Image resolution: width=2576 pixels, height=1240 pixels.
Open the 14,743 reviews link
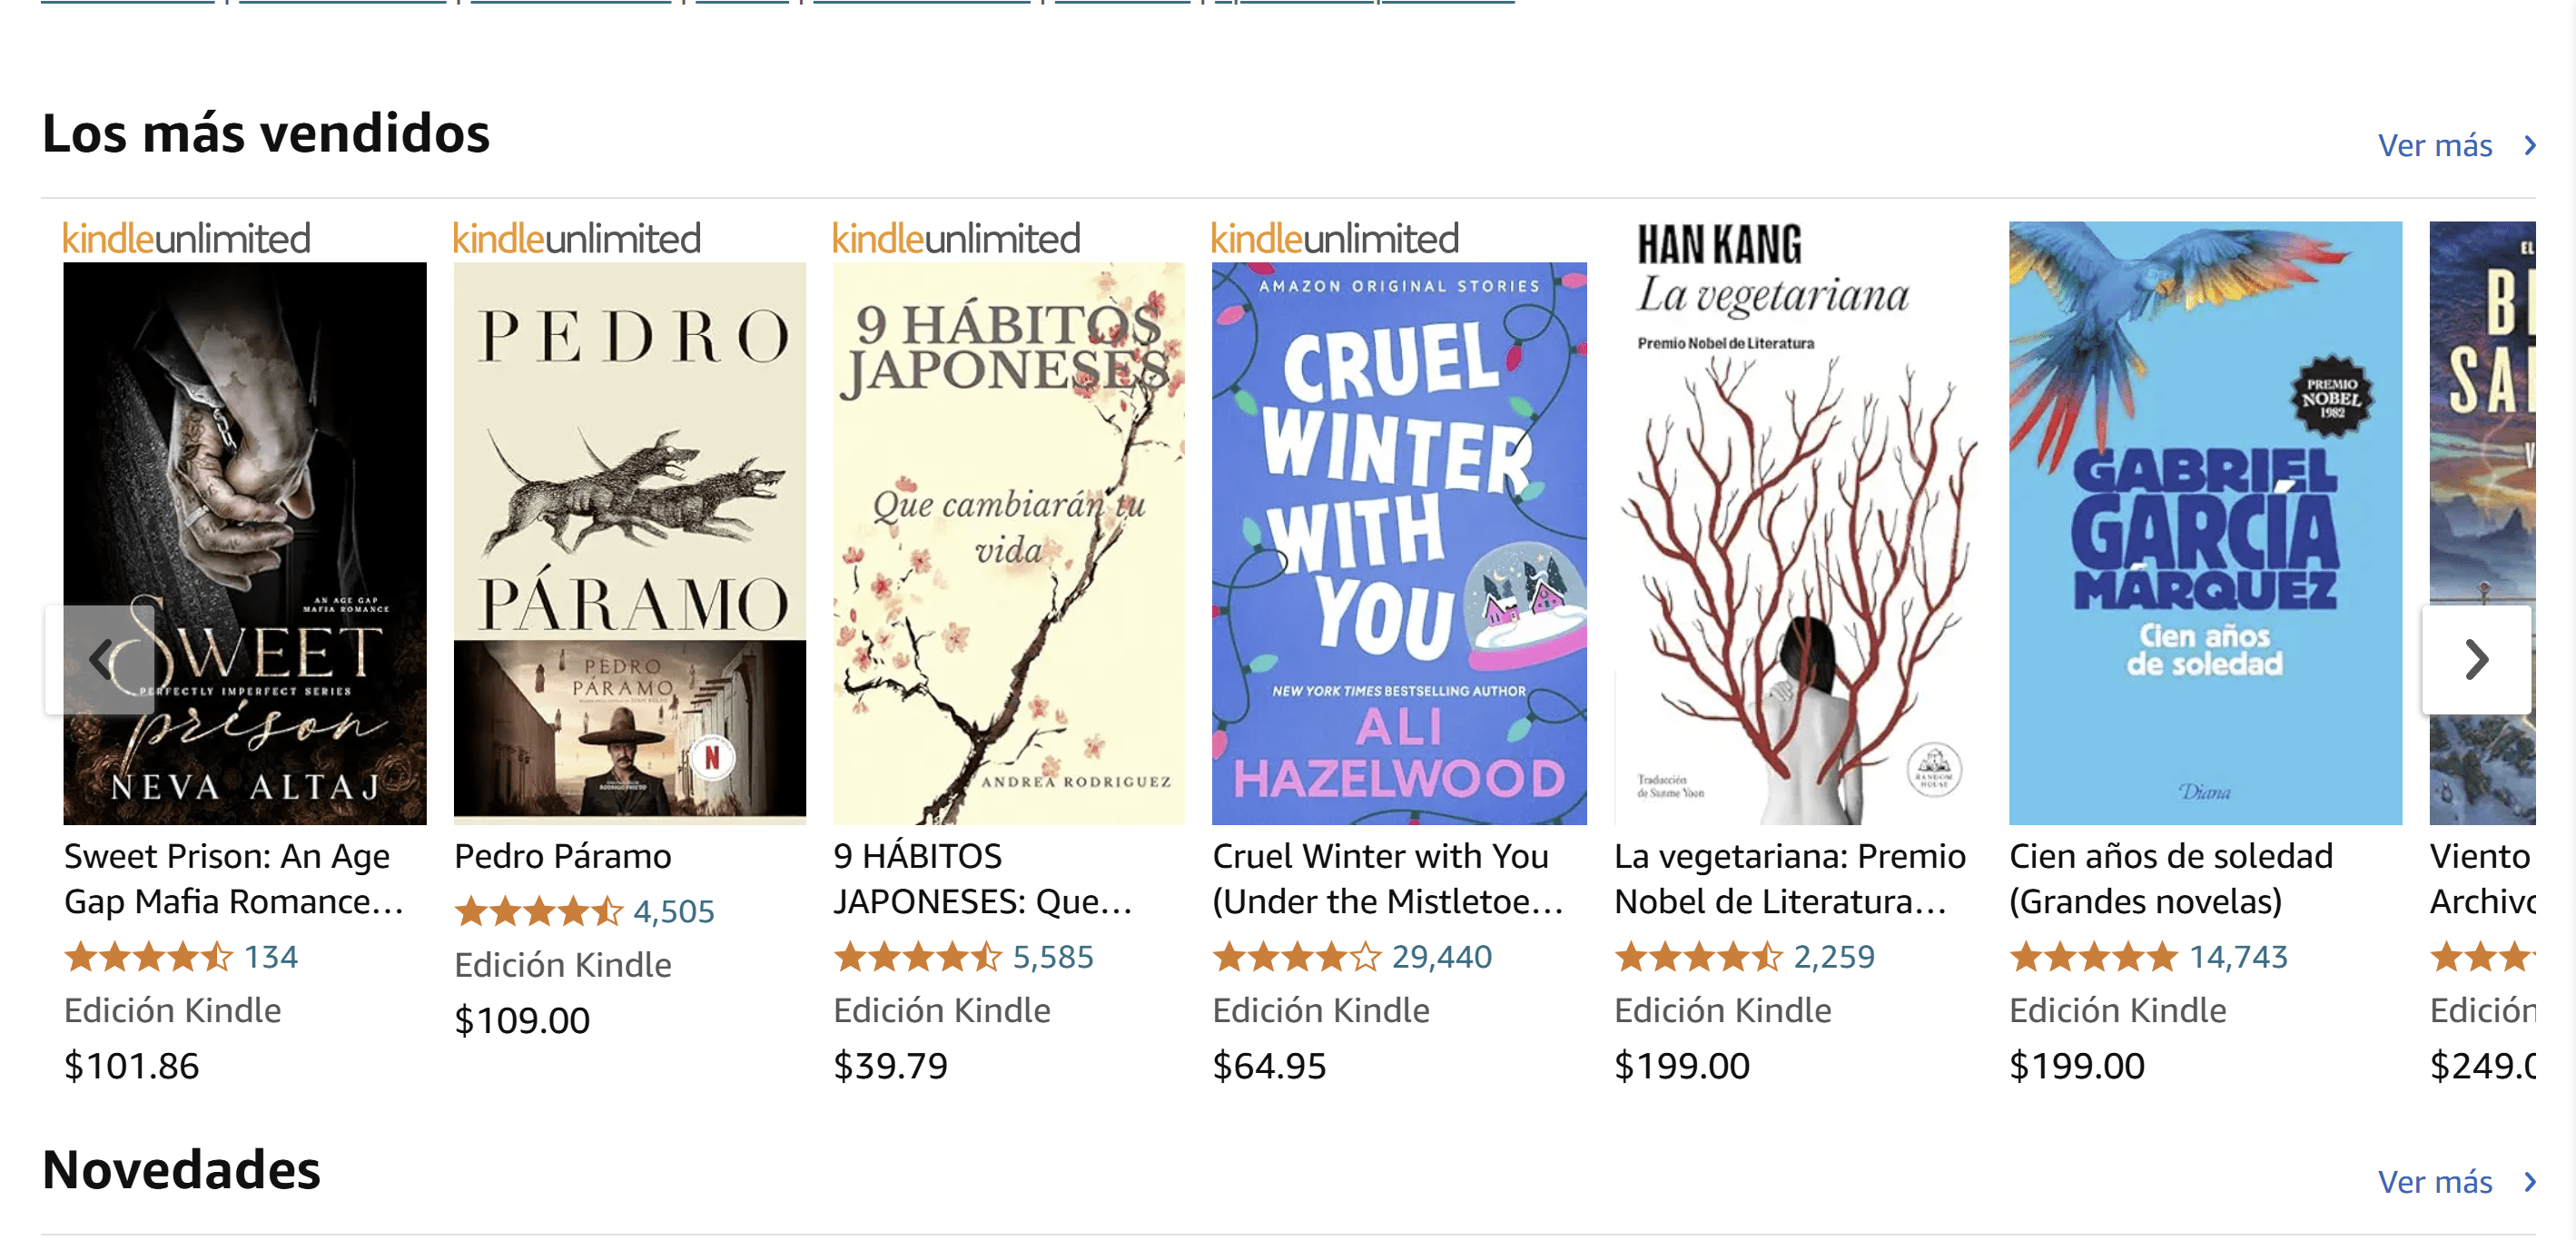(x=2238, y=957)
